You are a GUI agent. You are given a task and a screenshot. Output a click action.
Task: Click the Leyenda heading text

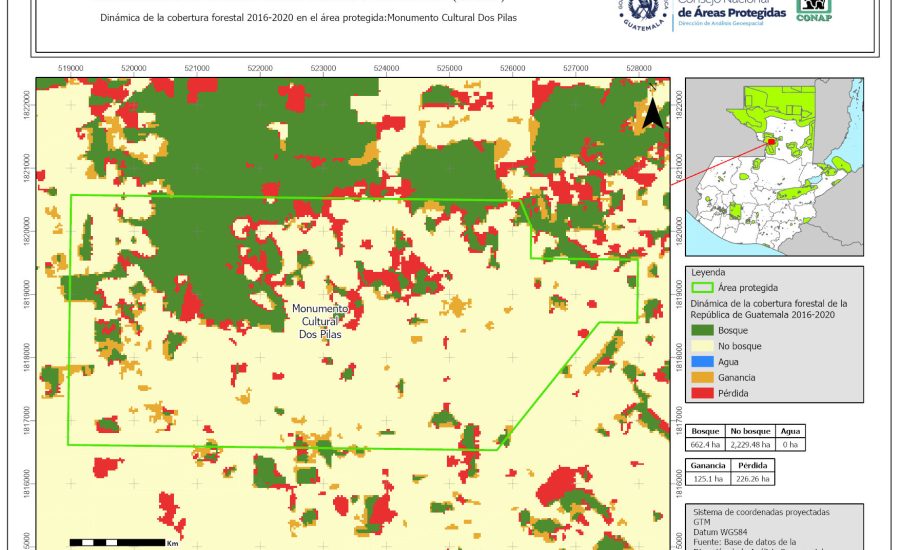[x=708, y=271]
